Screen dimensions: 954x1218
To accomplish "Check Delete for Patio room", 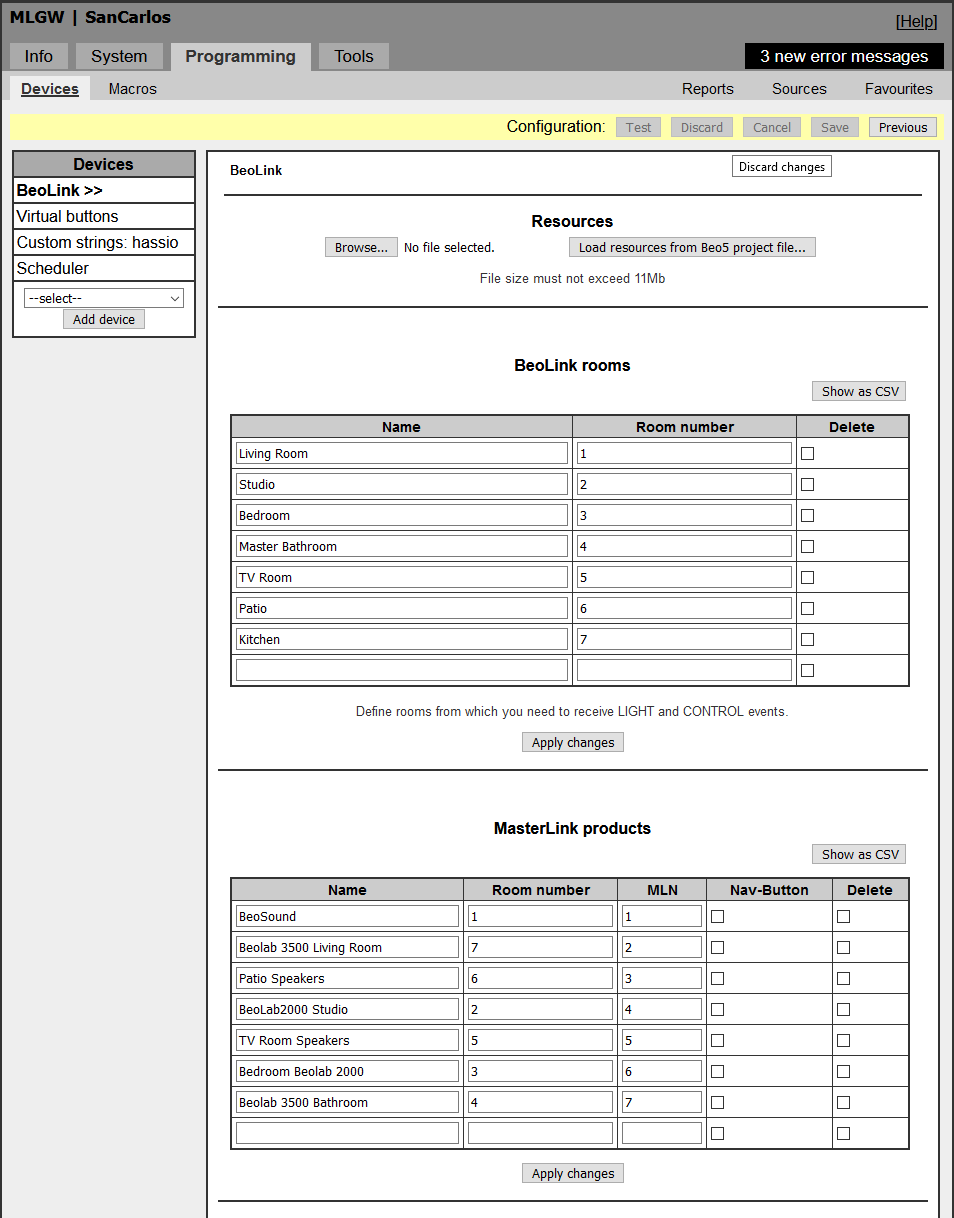I will (808, 608).
